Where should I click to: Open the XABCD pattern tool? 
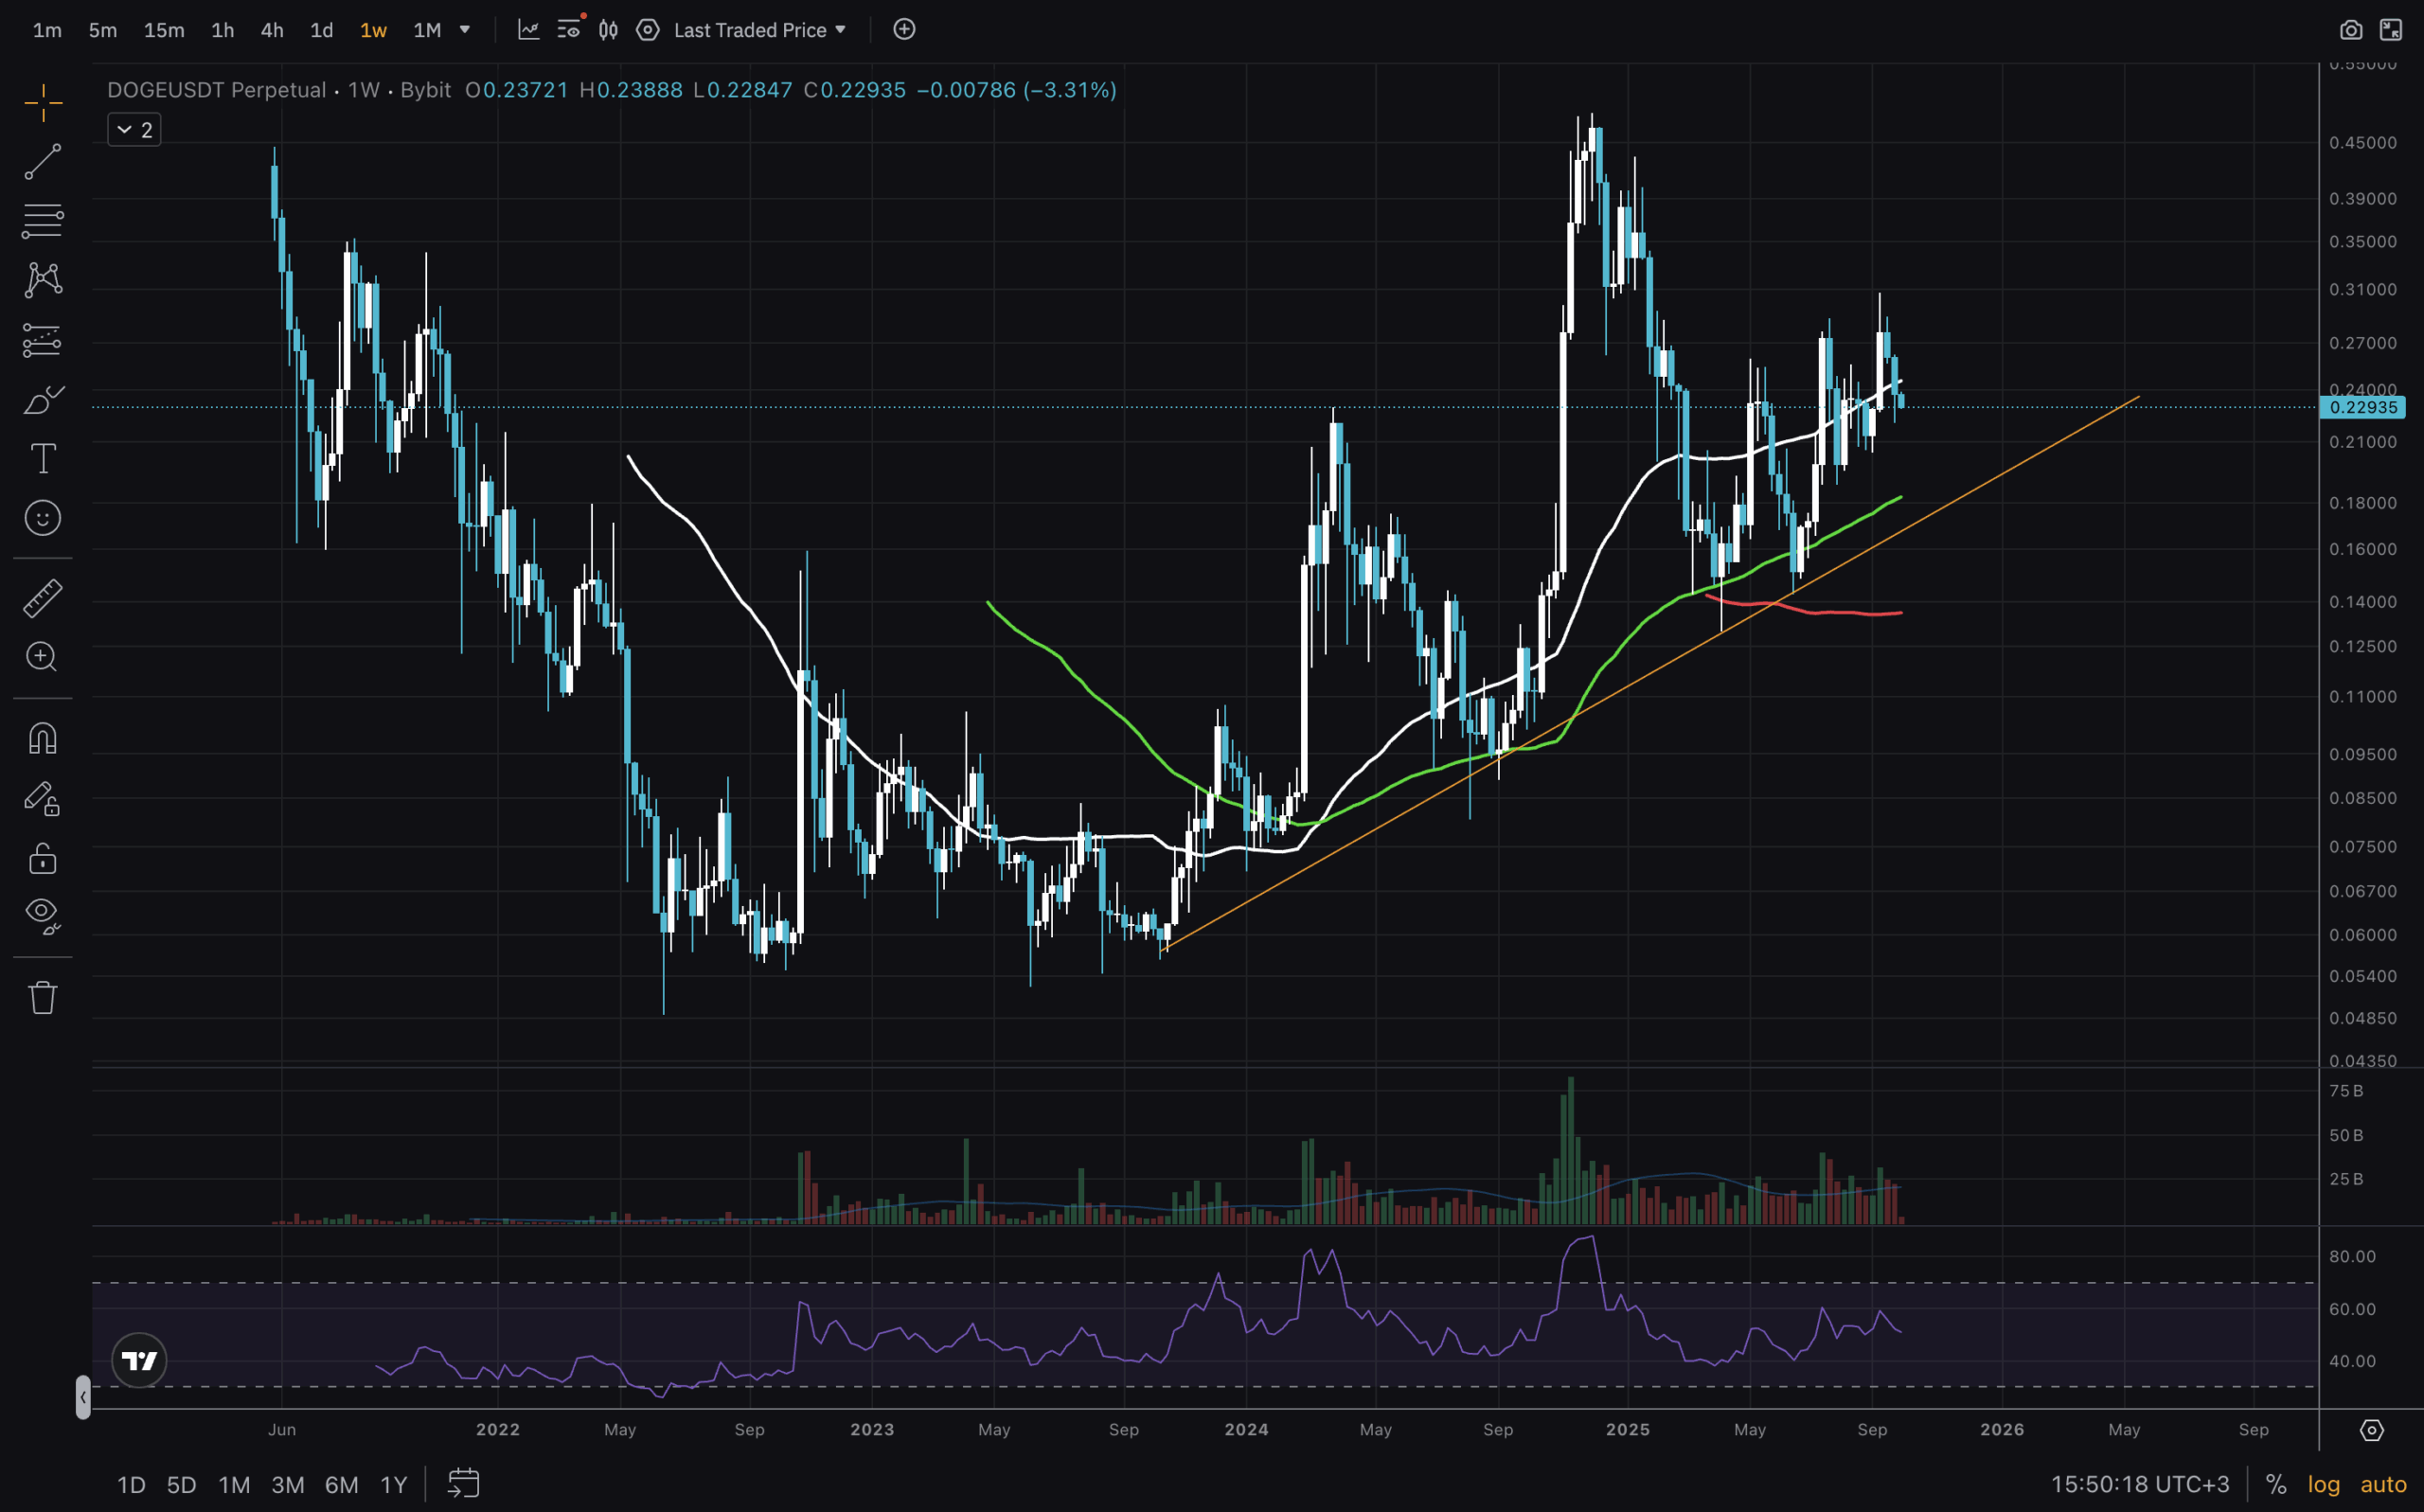[43, 280]
